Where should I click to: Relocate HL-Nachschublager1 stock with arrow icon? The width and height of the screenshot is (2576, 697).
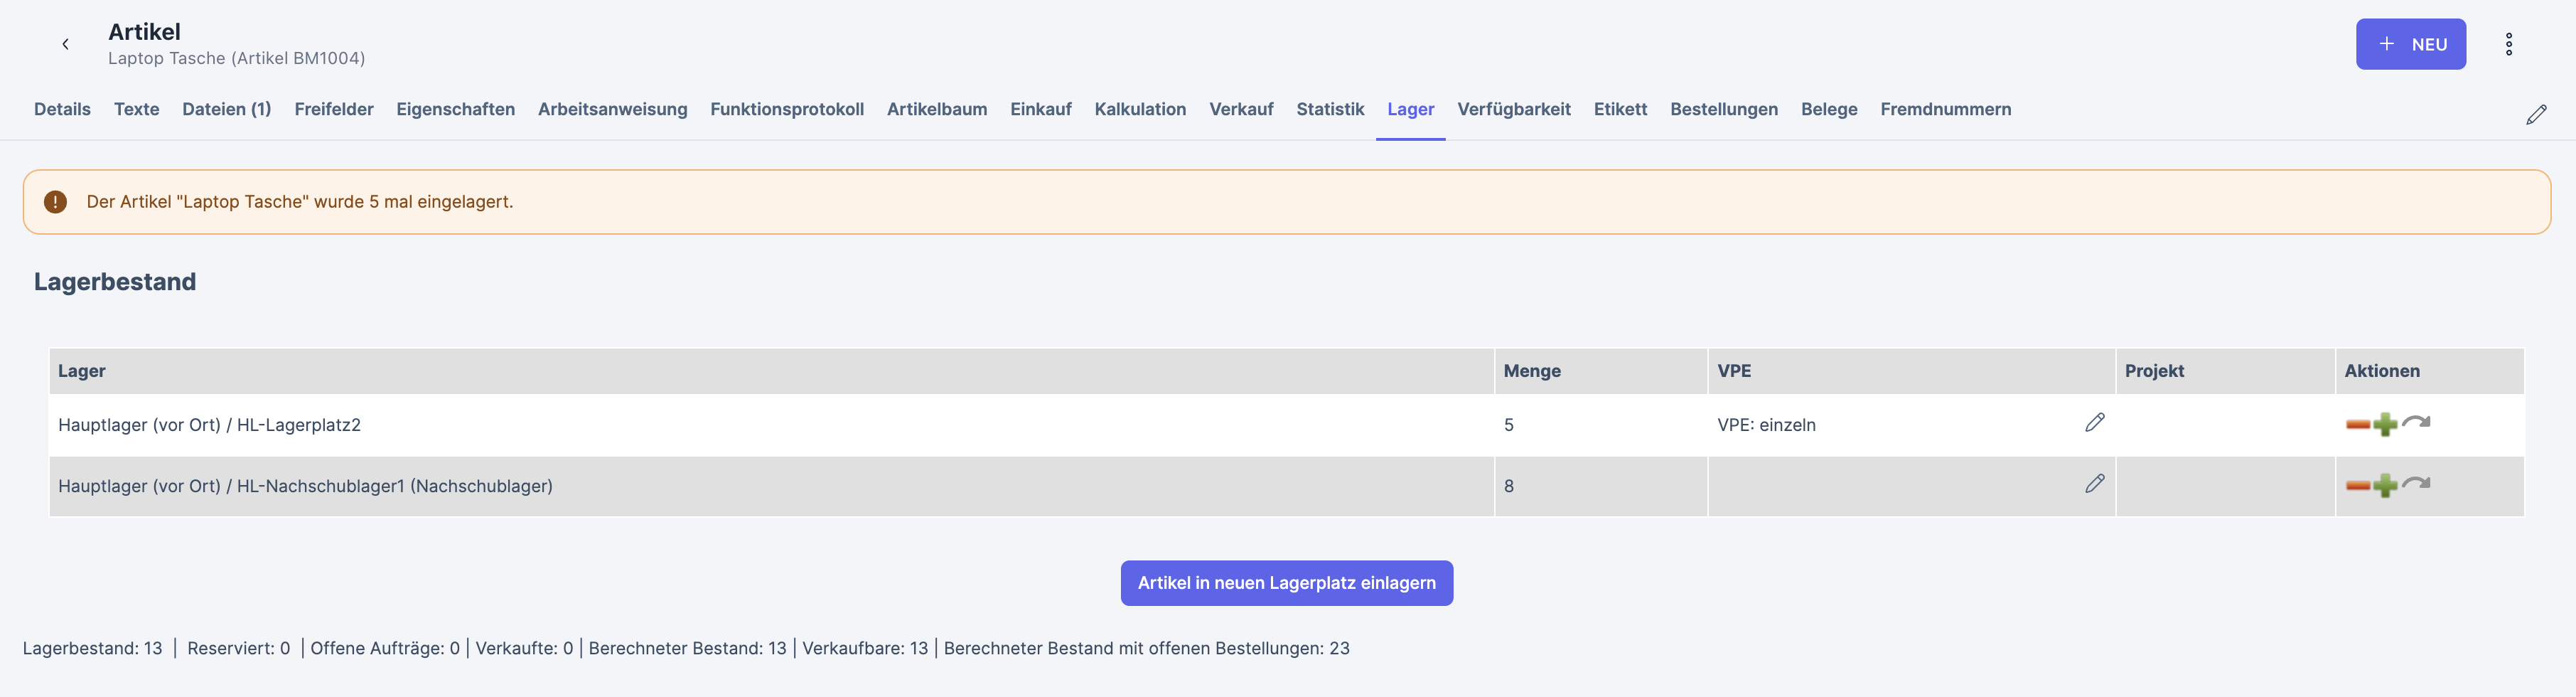[2416, 483]
